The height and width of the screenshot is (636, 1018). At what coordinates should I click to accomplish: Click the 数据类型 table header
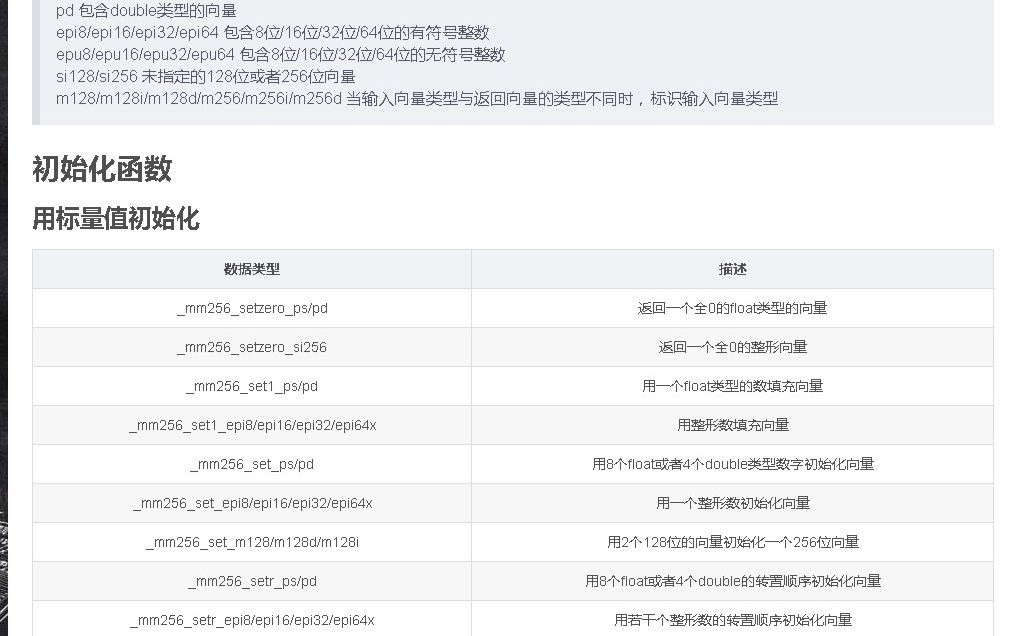click(x=250, y=269)
